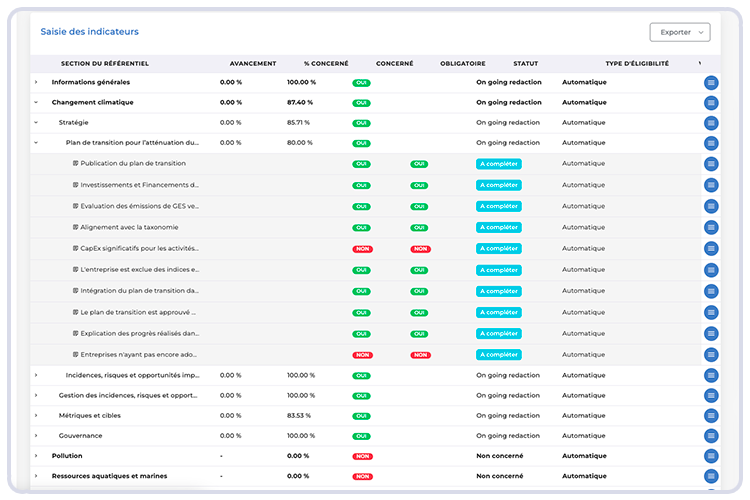
Task: Click the menu icon on the Pollution row
Action: pos(711,456)
